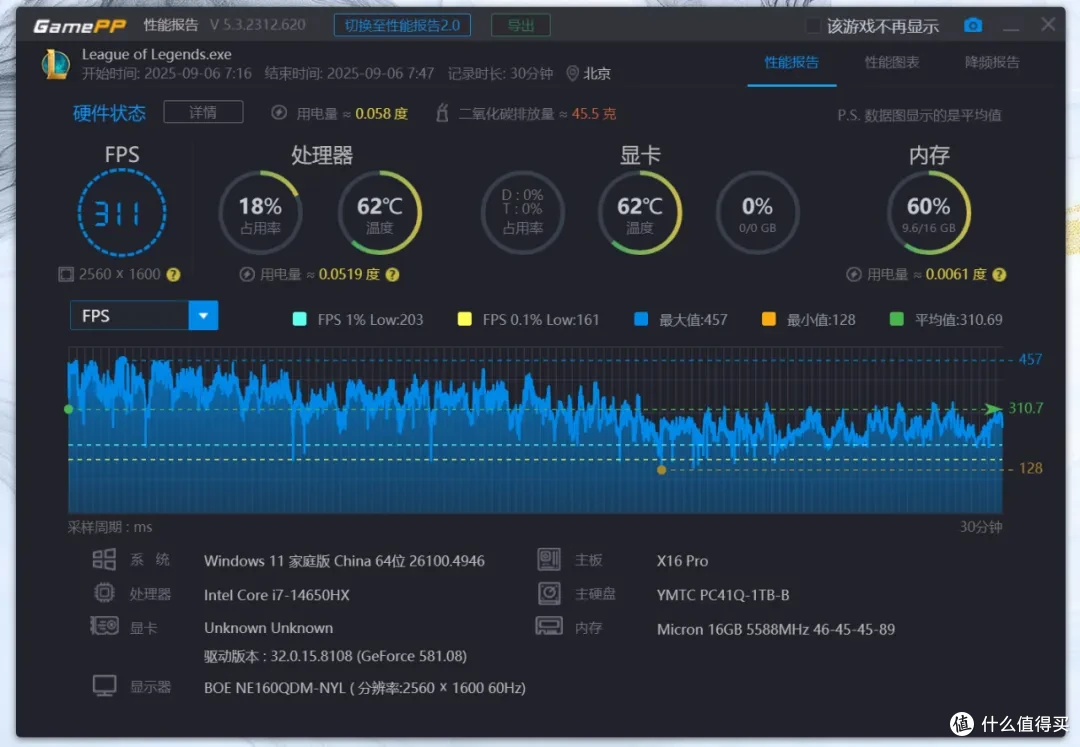Click the carbon dioxide emission icon
Viewport: 1080px width, 747px height.
pos(442,112)
